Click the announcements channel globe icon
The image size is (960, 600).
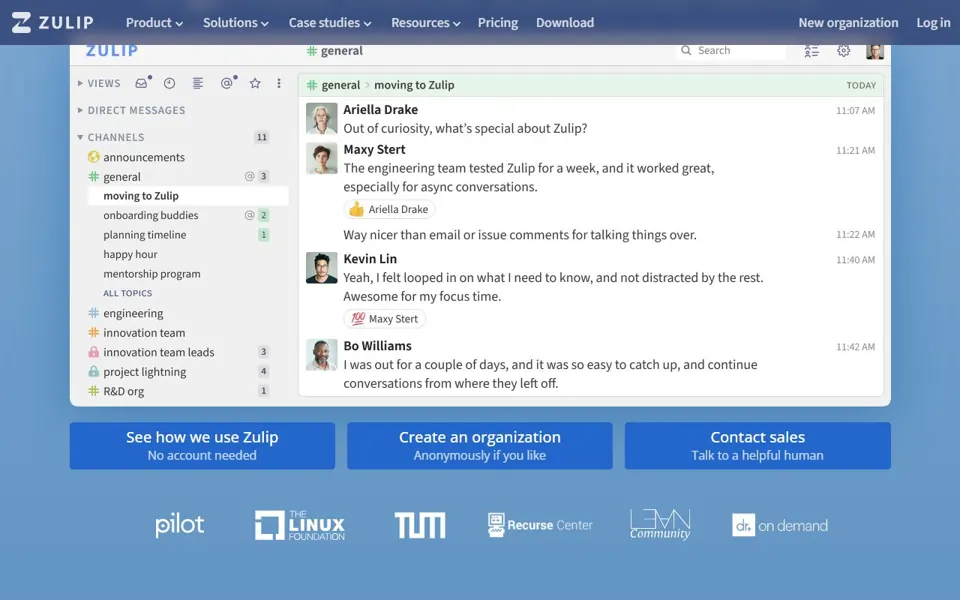point(94,157)
